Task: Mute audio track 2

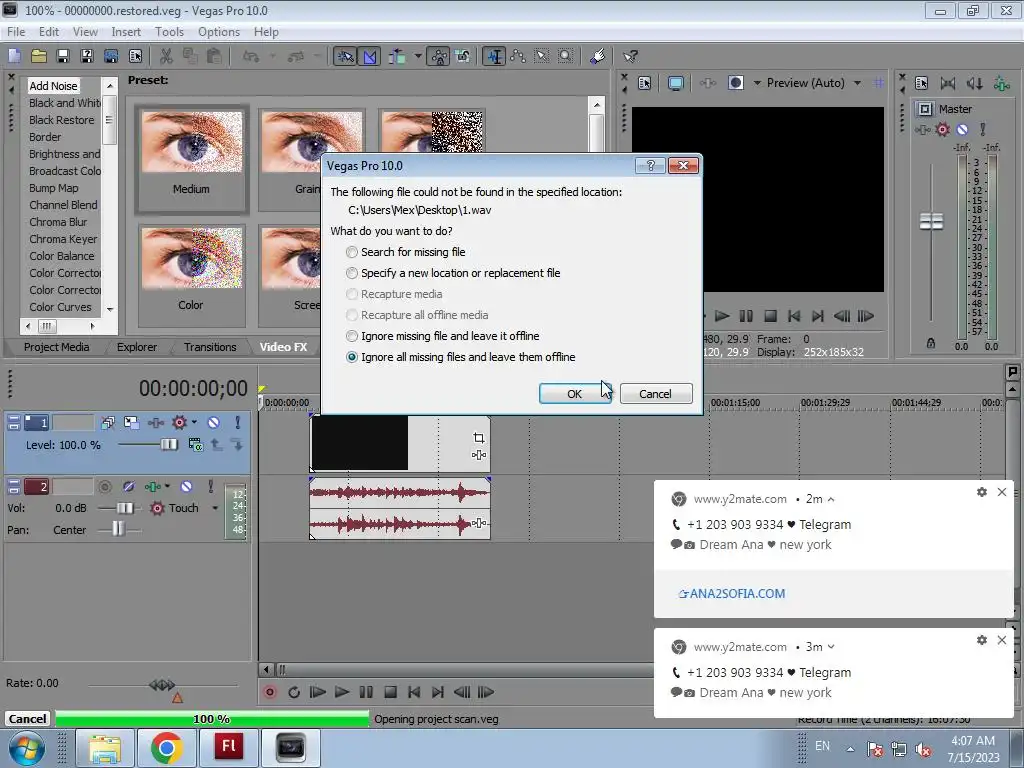Action: (187, 487)
